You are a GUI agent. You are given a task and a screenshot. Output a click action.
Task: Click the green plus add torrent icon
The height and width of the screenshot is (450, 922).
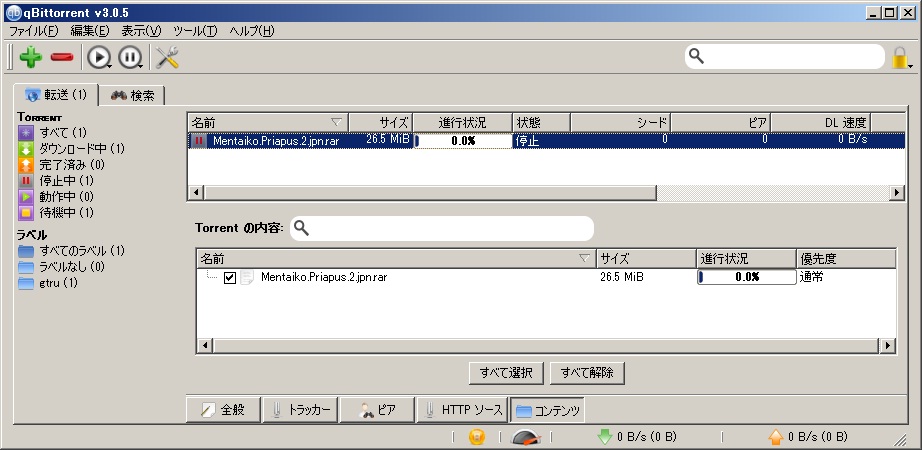click(30, 57)
